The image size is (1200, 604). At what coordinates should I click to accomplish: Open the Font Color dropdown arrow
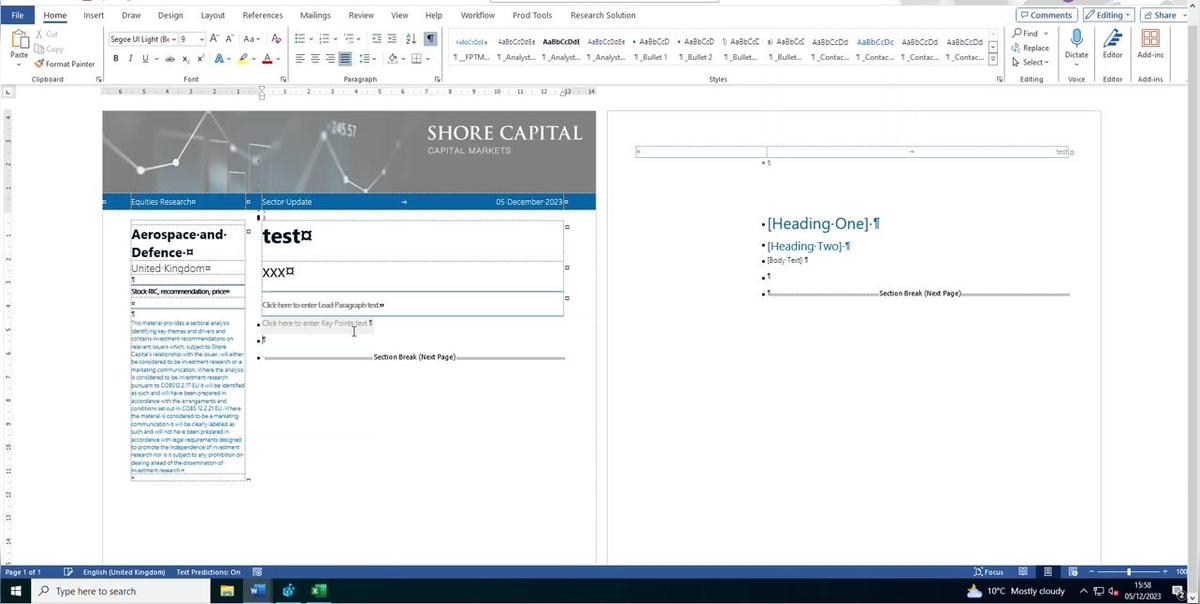(277, 59)
